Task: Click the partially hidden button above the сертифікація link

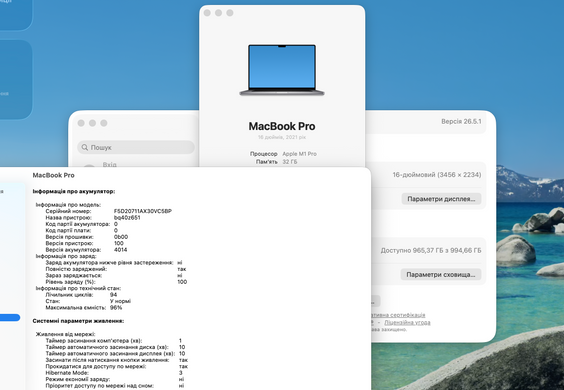Action: [x=376, y=301]
